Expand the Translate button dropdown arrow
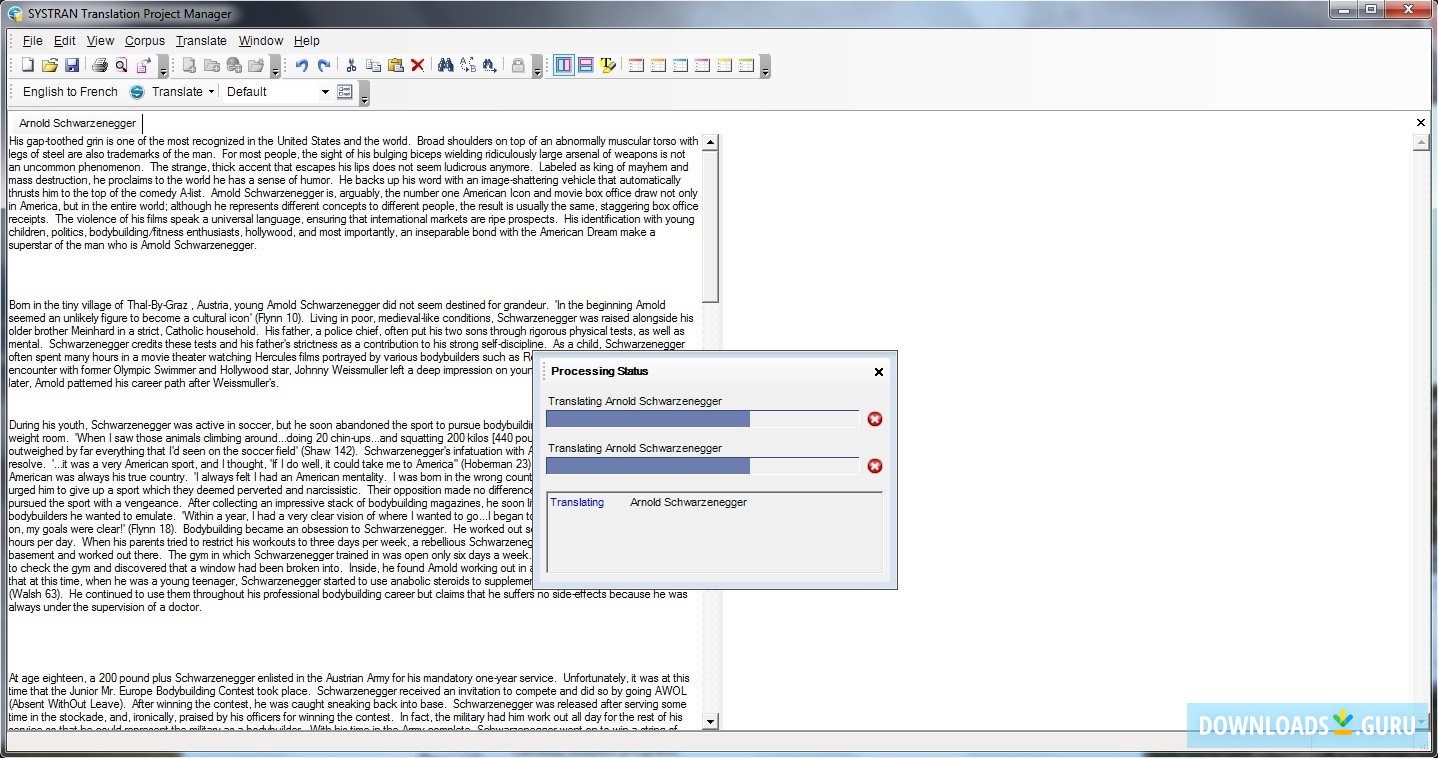Viewport: 1438px width, 758px height. point(211,92)
